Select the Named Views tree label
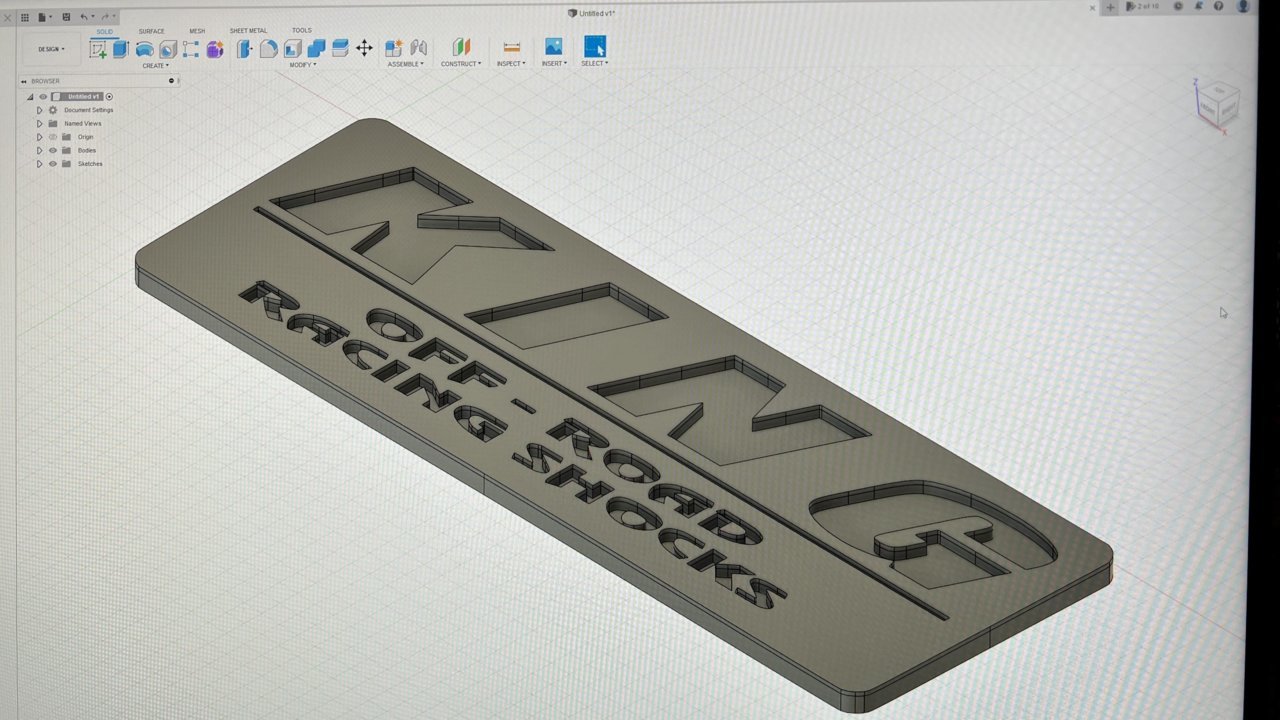Viewport: 1280px width, 720px height. 83,123
